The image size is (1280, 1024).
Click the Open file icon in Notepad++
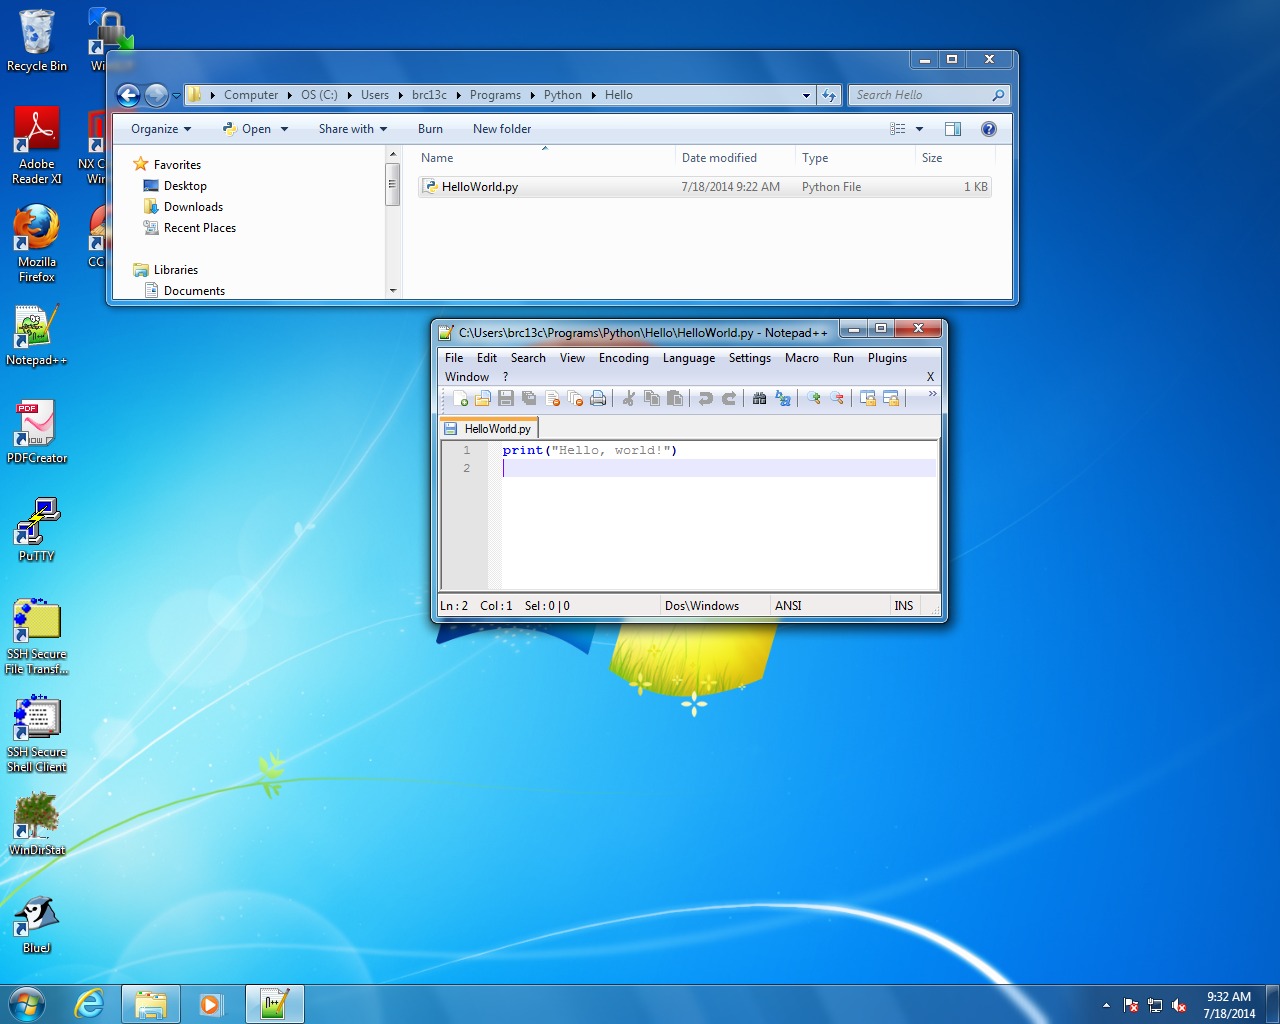pos(483,398)
